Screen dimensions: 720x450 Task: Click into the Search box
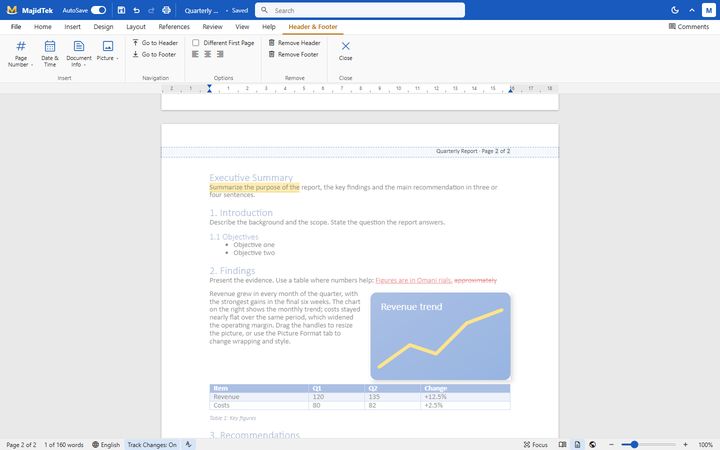click(360, 10)
